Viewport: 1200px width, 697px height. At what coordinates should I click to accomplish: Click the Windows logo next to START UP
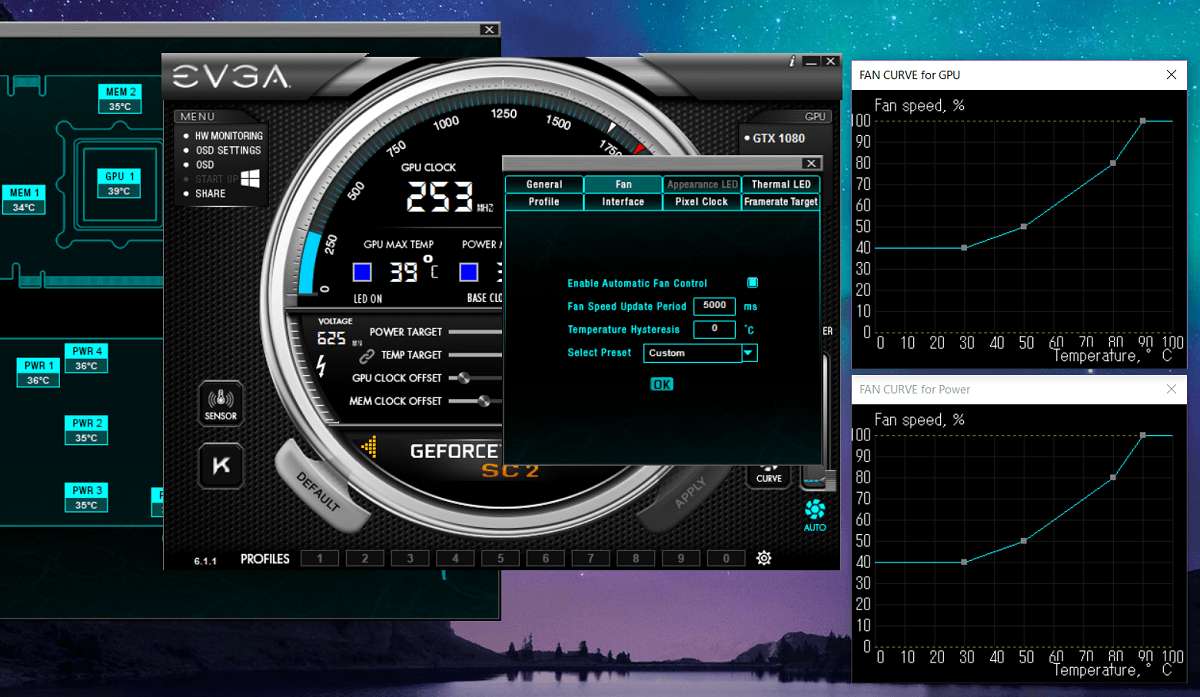[x=250, y=179]
